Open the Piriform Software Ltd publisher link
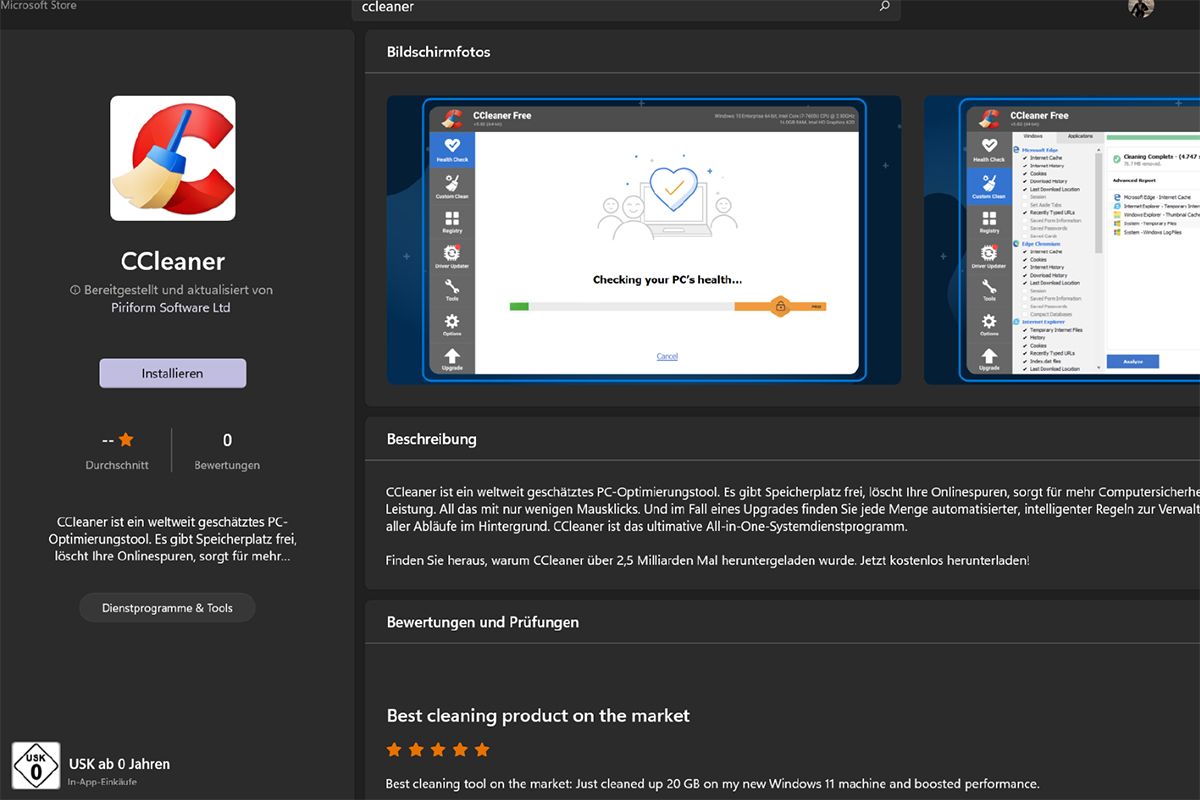The height and width of the screenshot is (800, 1200). click(x=171, y=308)
